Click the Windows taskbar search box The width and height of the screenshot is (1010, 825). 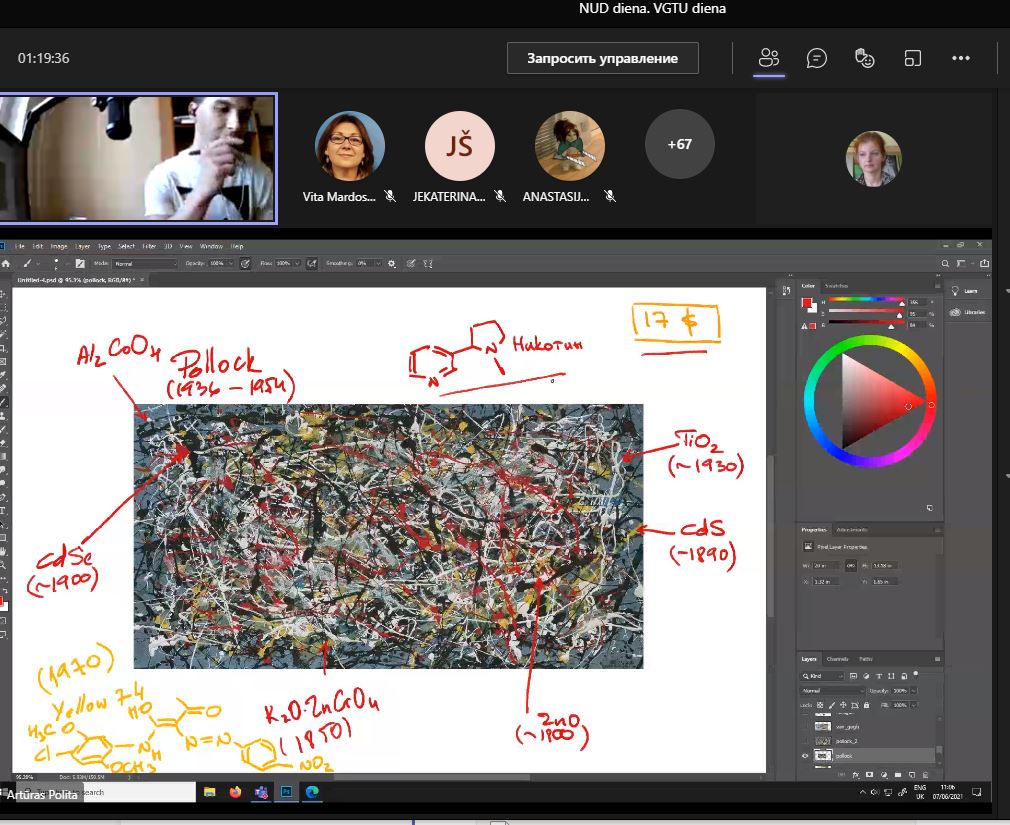106,792
